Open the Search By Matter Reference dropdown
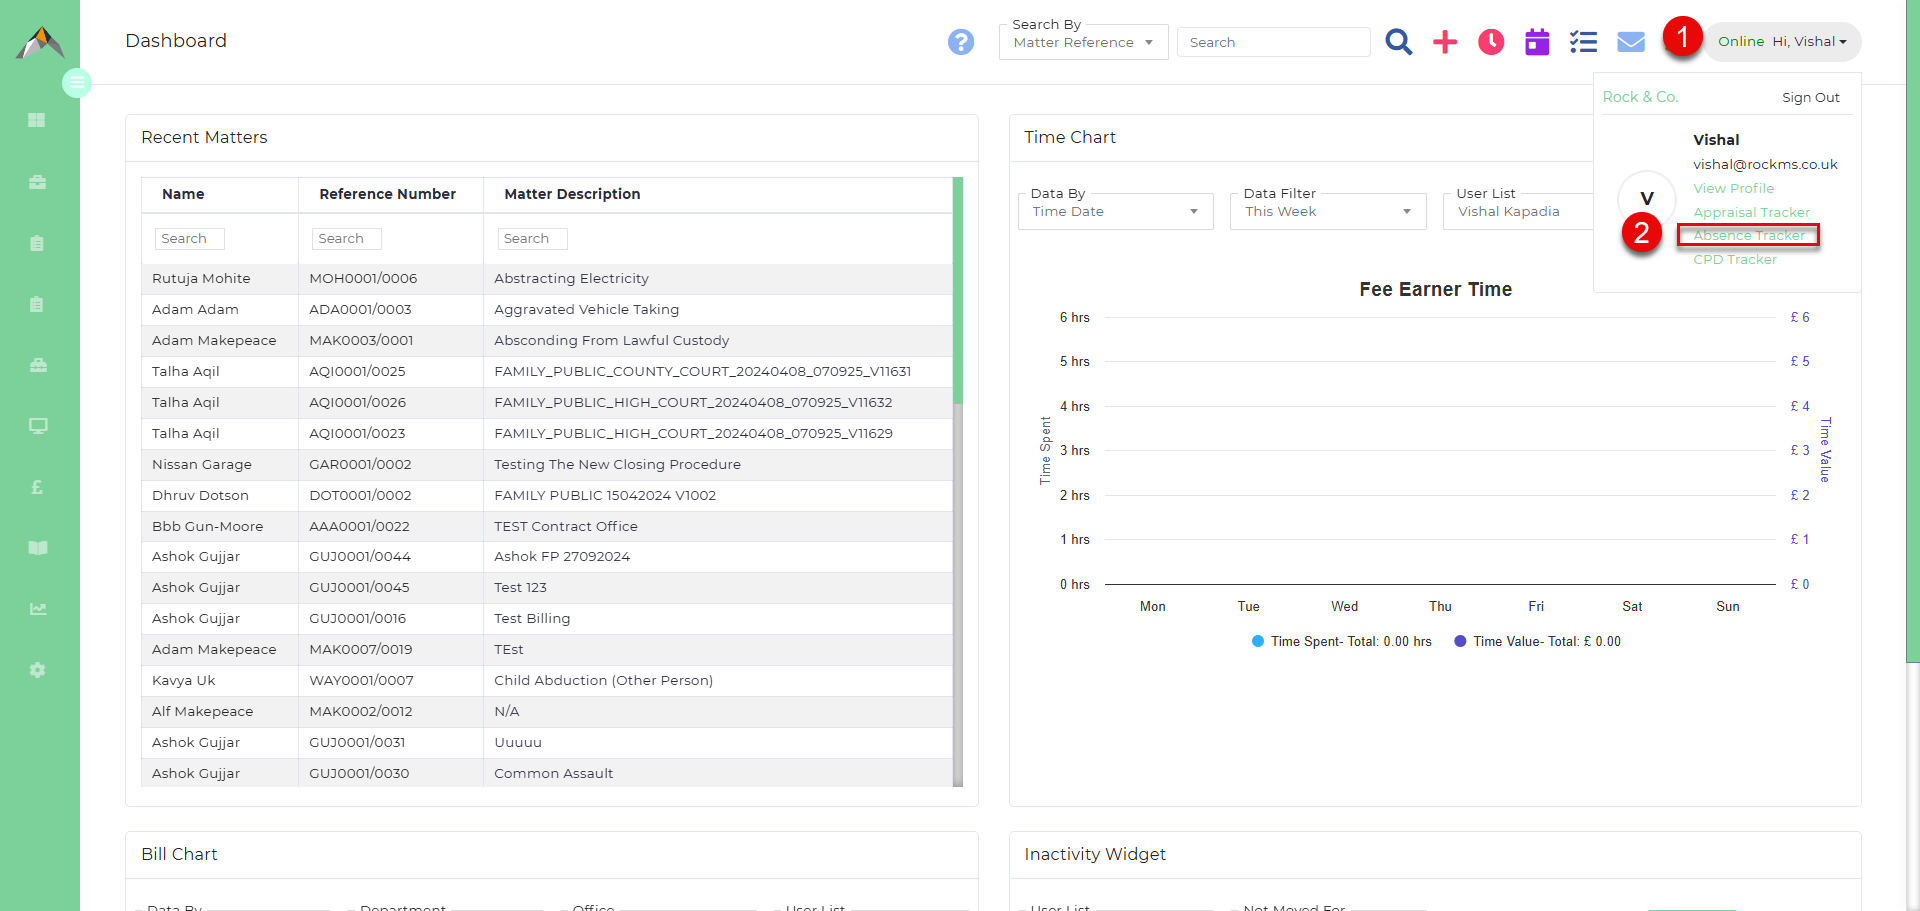1920x911 pixels. [x=1083, y=42]
